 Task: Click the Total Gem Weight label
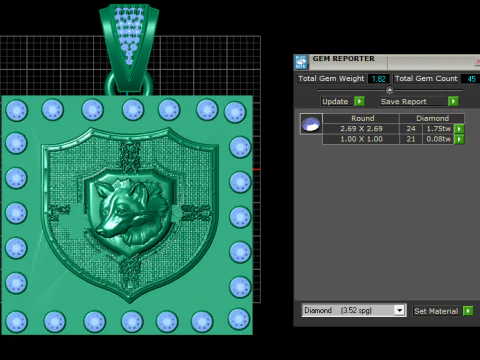331,79
